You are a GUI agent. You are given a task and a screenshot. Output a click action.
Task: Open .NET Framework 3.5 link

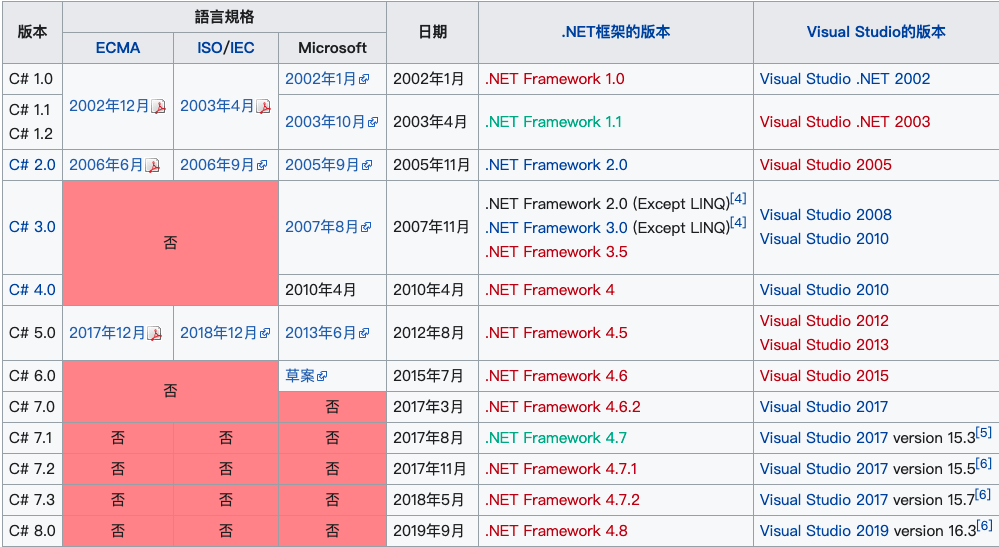point(556,252)
